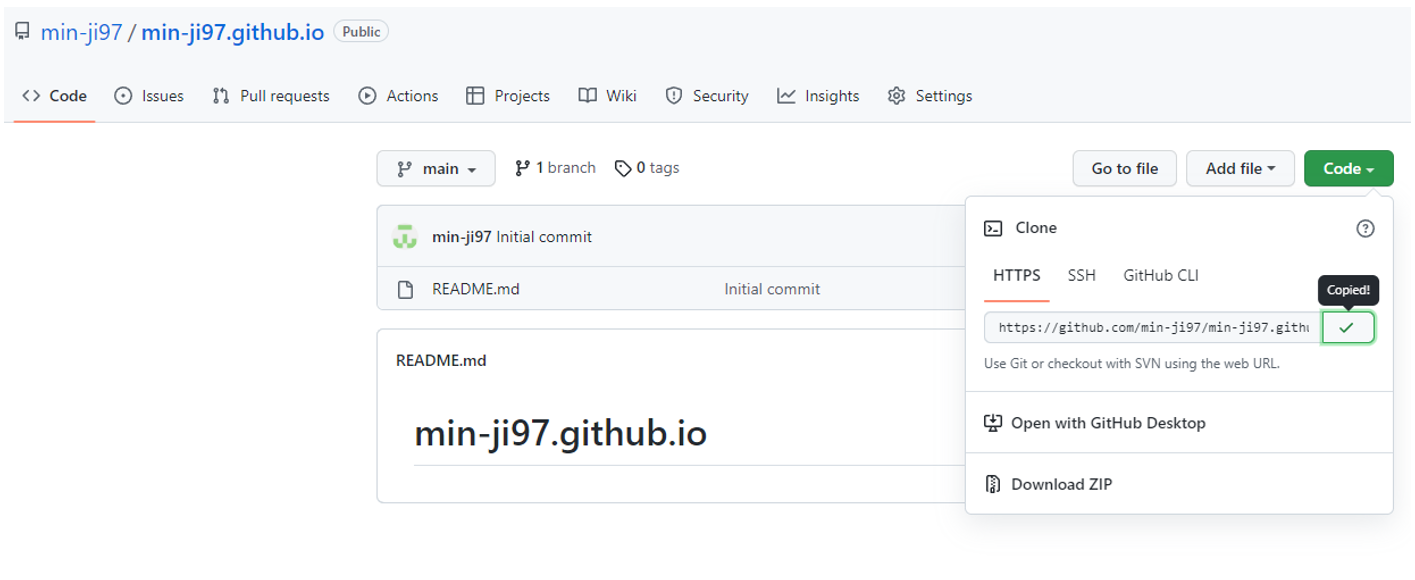Click the file icon next to README.md
The image size is (1415, 580).
pos(405,290)
